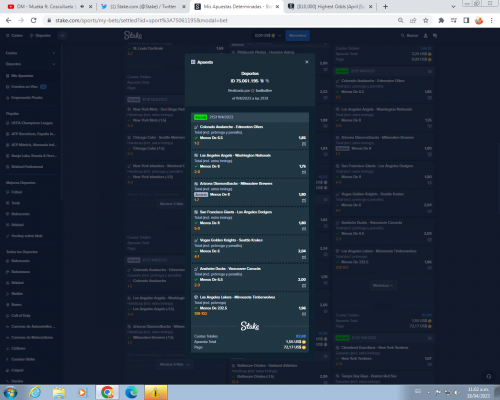Image resolution: width=500 pixels, height=400 pixels.
Task: Open the Chrome extensions puzzle icon
Action: pyautogui.click(x=441, y=20)
